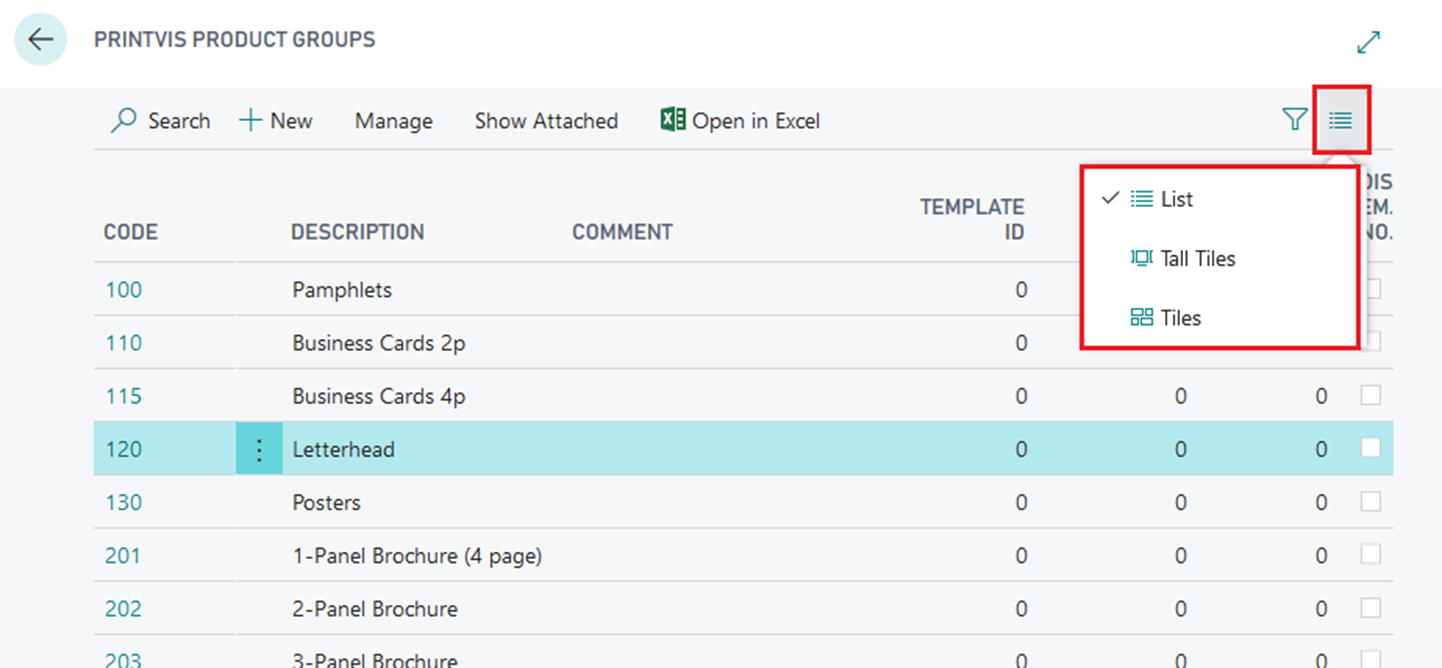Click the Excel icon in toolbar
This screenshot has width=1442, height=668.
tap(672, 120)
